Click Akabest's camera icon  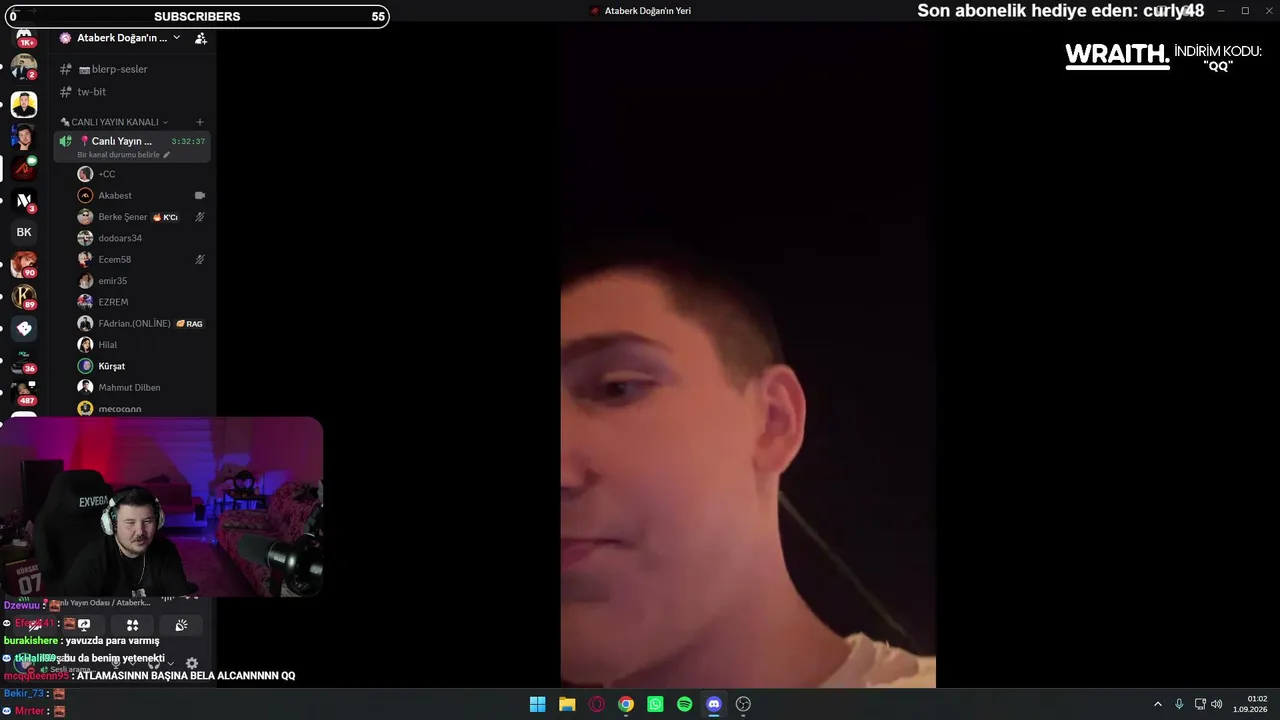200,195
